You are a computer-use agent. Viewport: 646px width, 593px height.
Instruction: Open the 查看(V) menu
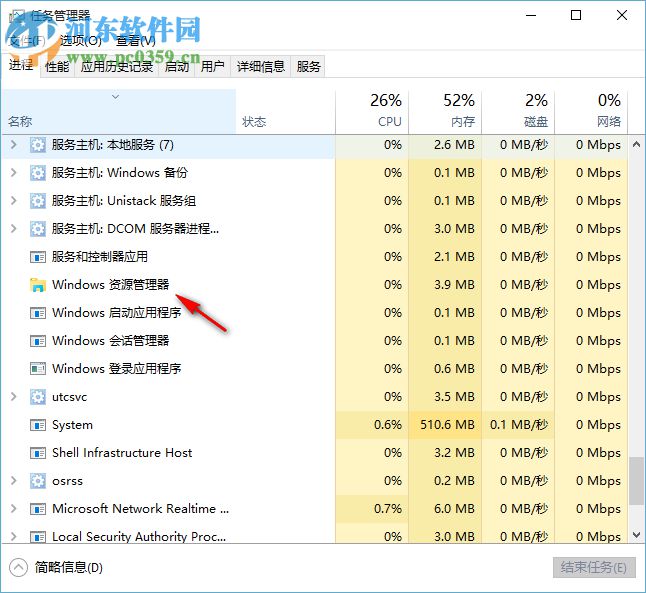tap(136, 41)
